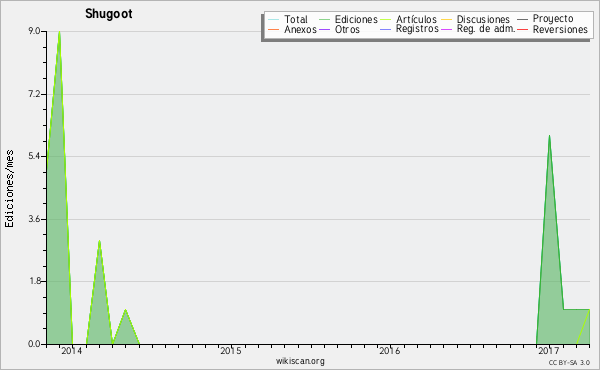Click the wikiscan.org text
Screen dimensions: 600x370
tap(300, 361)
